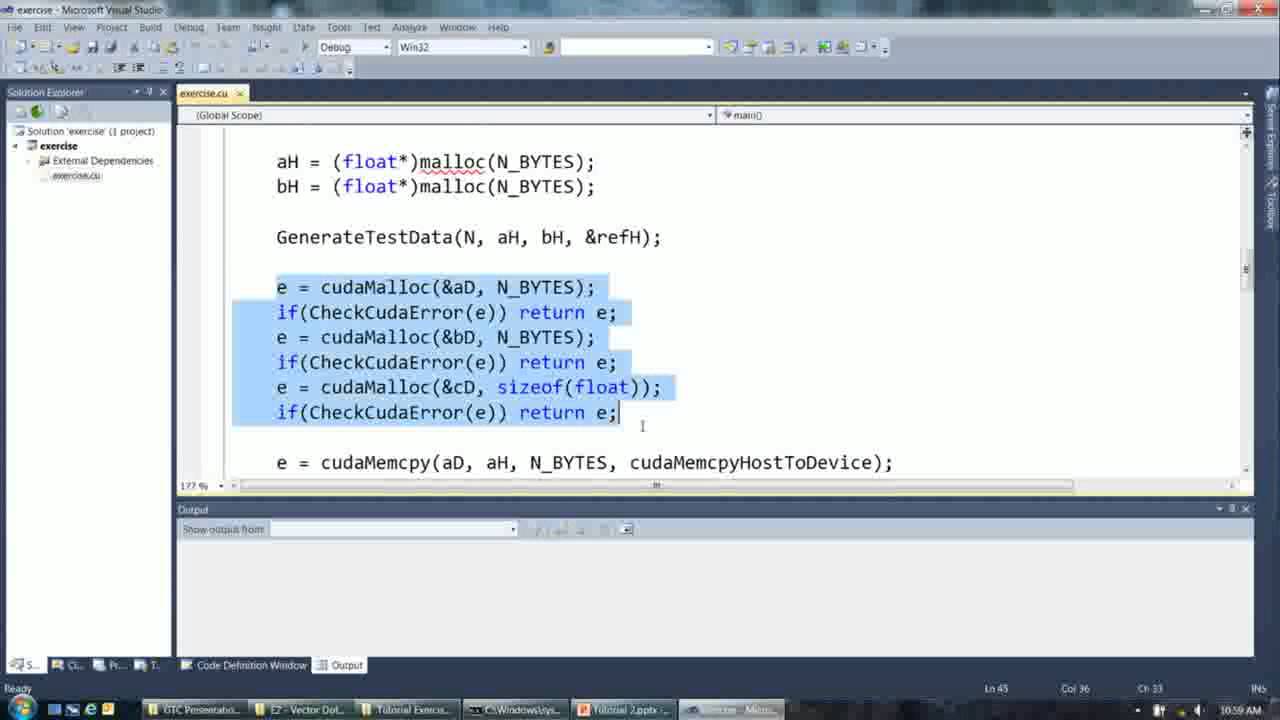This screenshot has height=720, width=1280.
Task: Open Tutorial 2.pptx from taskbar
Action: [x=623, y=710]
